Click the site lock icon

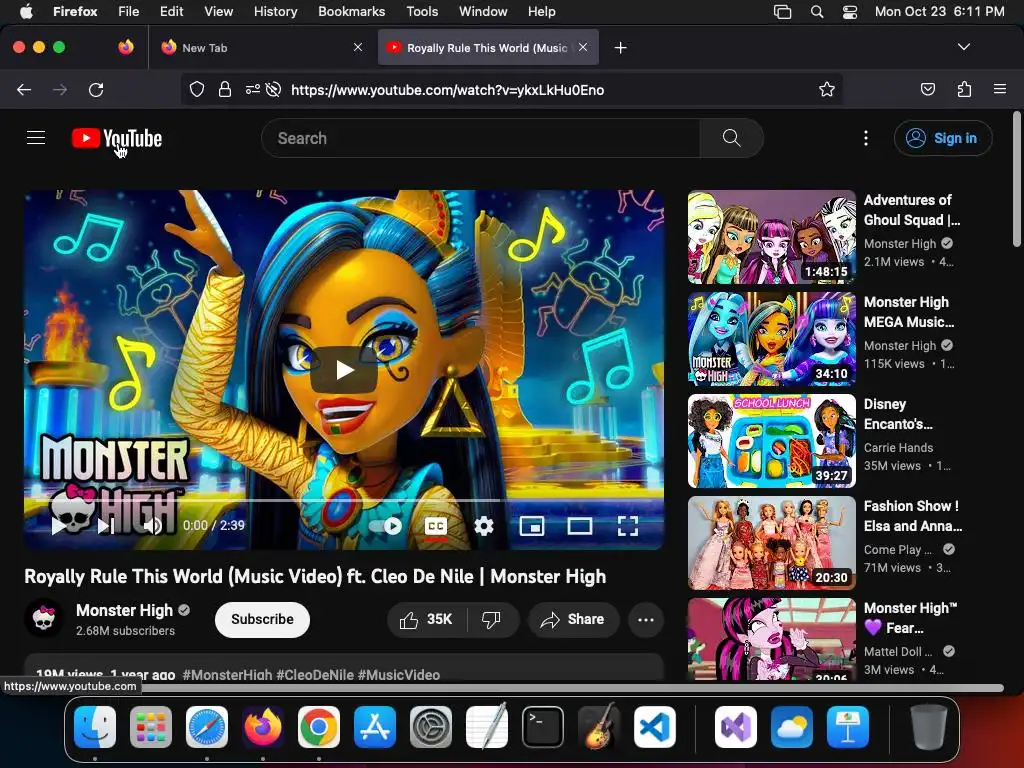coord(225,89)
